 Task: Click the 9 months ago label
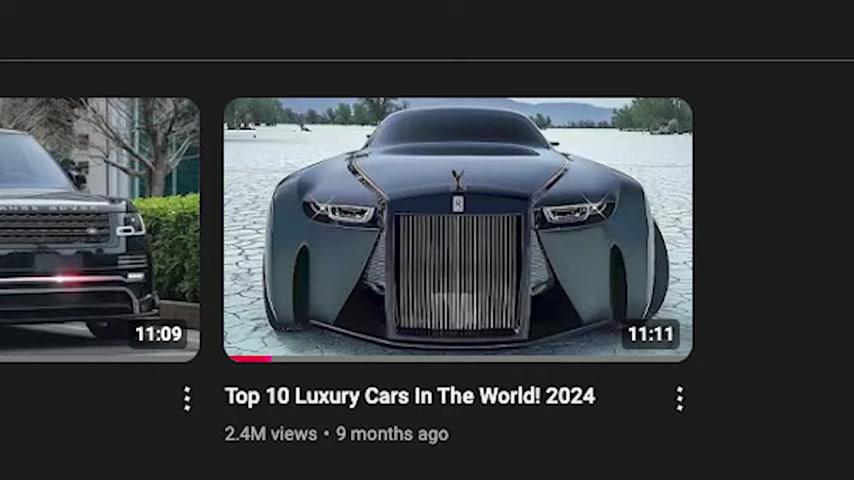(x=392, y=434)
